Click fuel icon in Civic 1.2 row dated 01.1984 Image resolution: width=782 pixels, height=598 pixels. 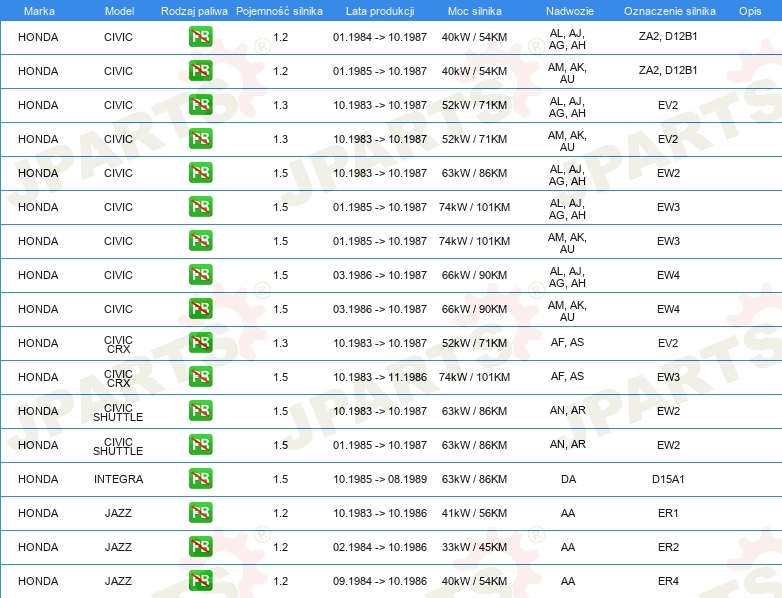tap(200, 37)
